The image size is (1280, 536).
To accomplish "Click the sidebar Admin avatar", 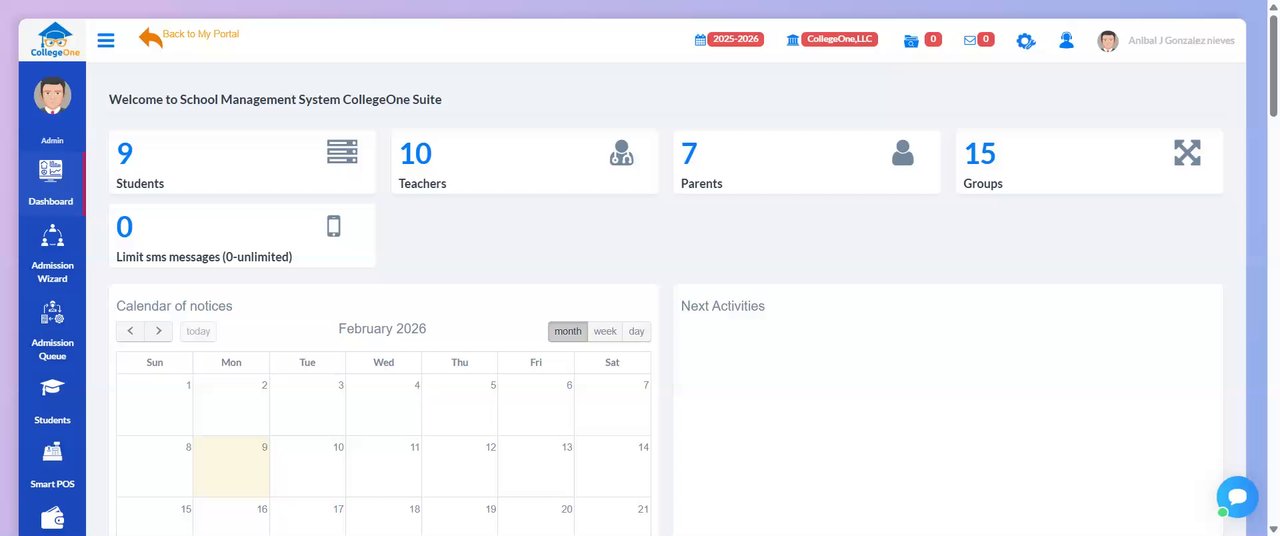I will pyautogui.click(x=52, y=96).
